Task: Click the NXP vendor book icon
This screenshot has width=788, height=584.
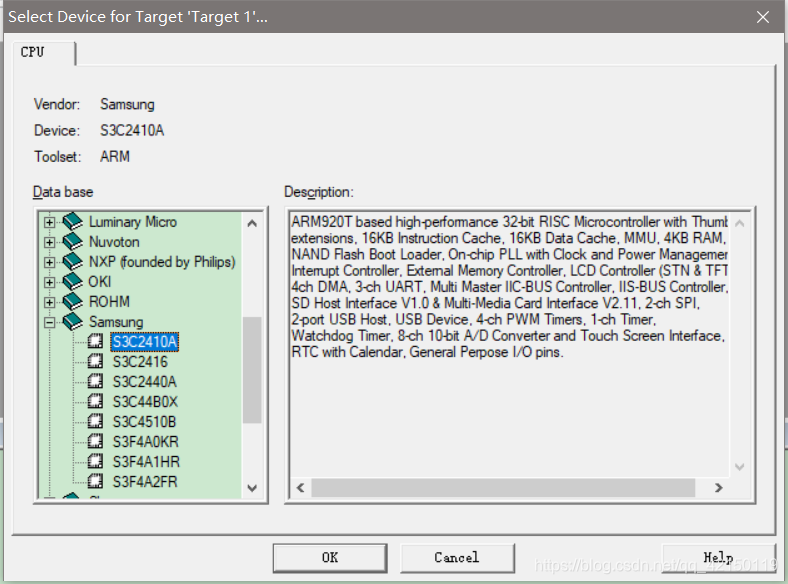Action: [72, 261]
